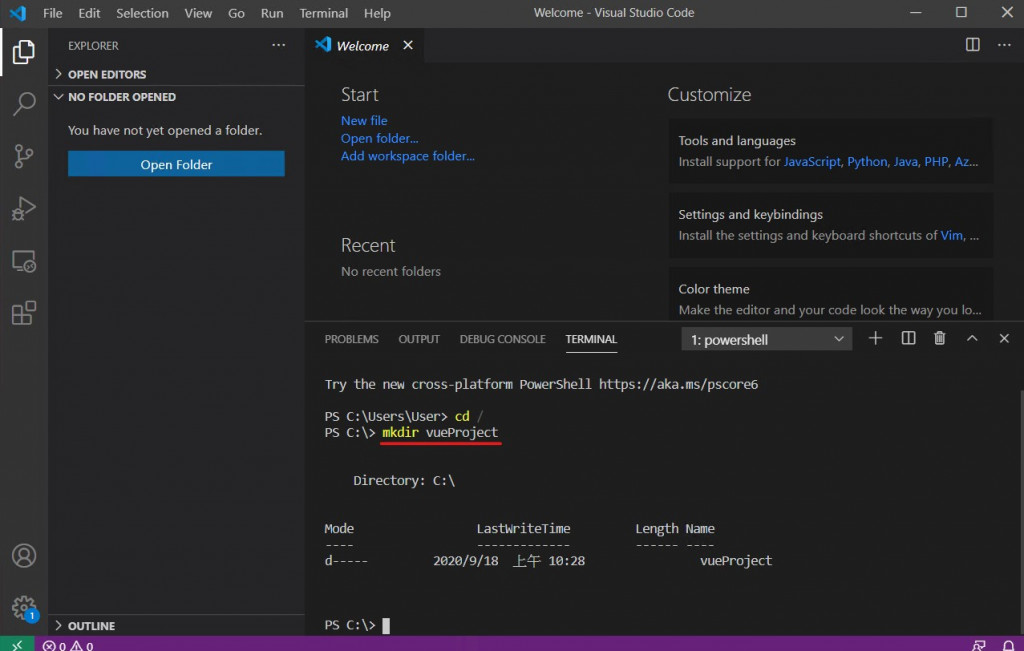
Task: Switch to the Output panel tab
Action: click(419, 339)
